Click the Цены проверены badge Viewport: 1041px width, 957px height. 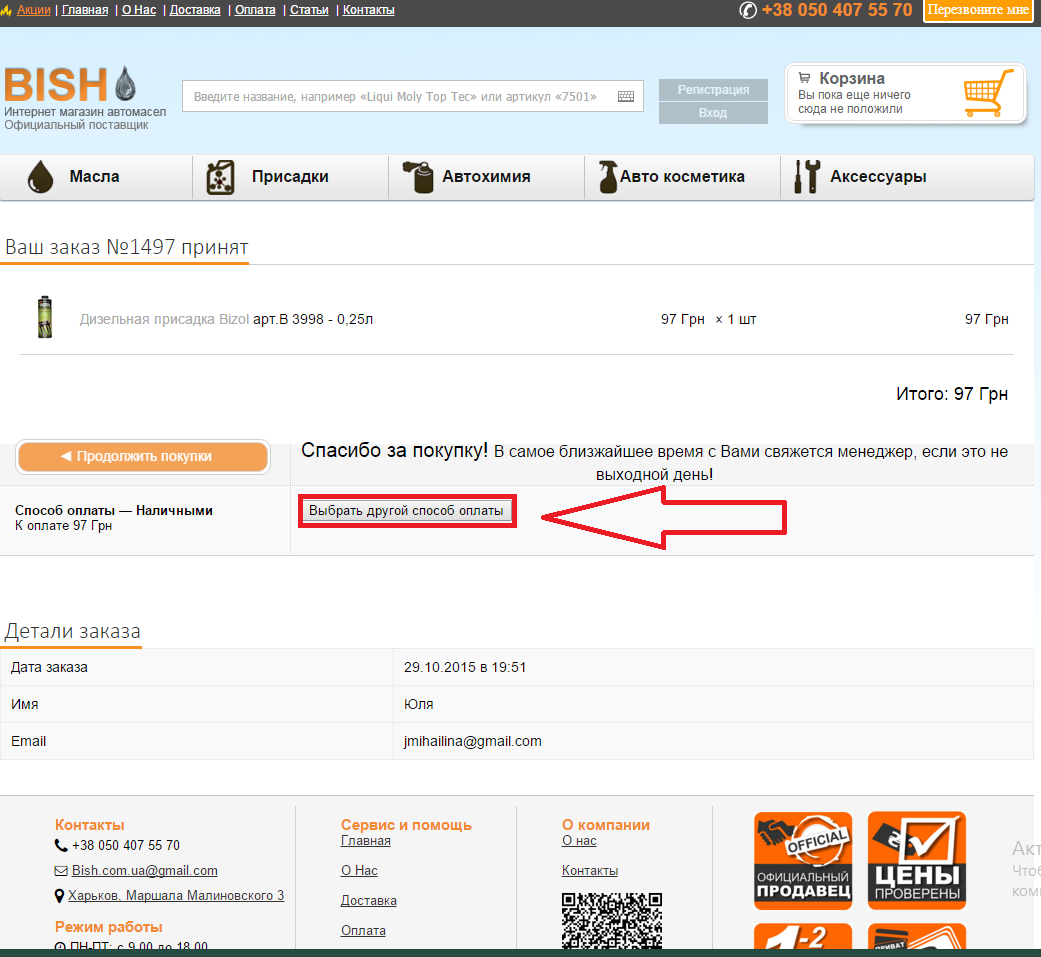(916, 860)
